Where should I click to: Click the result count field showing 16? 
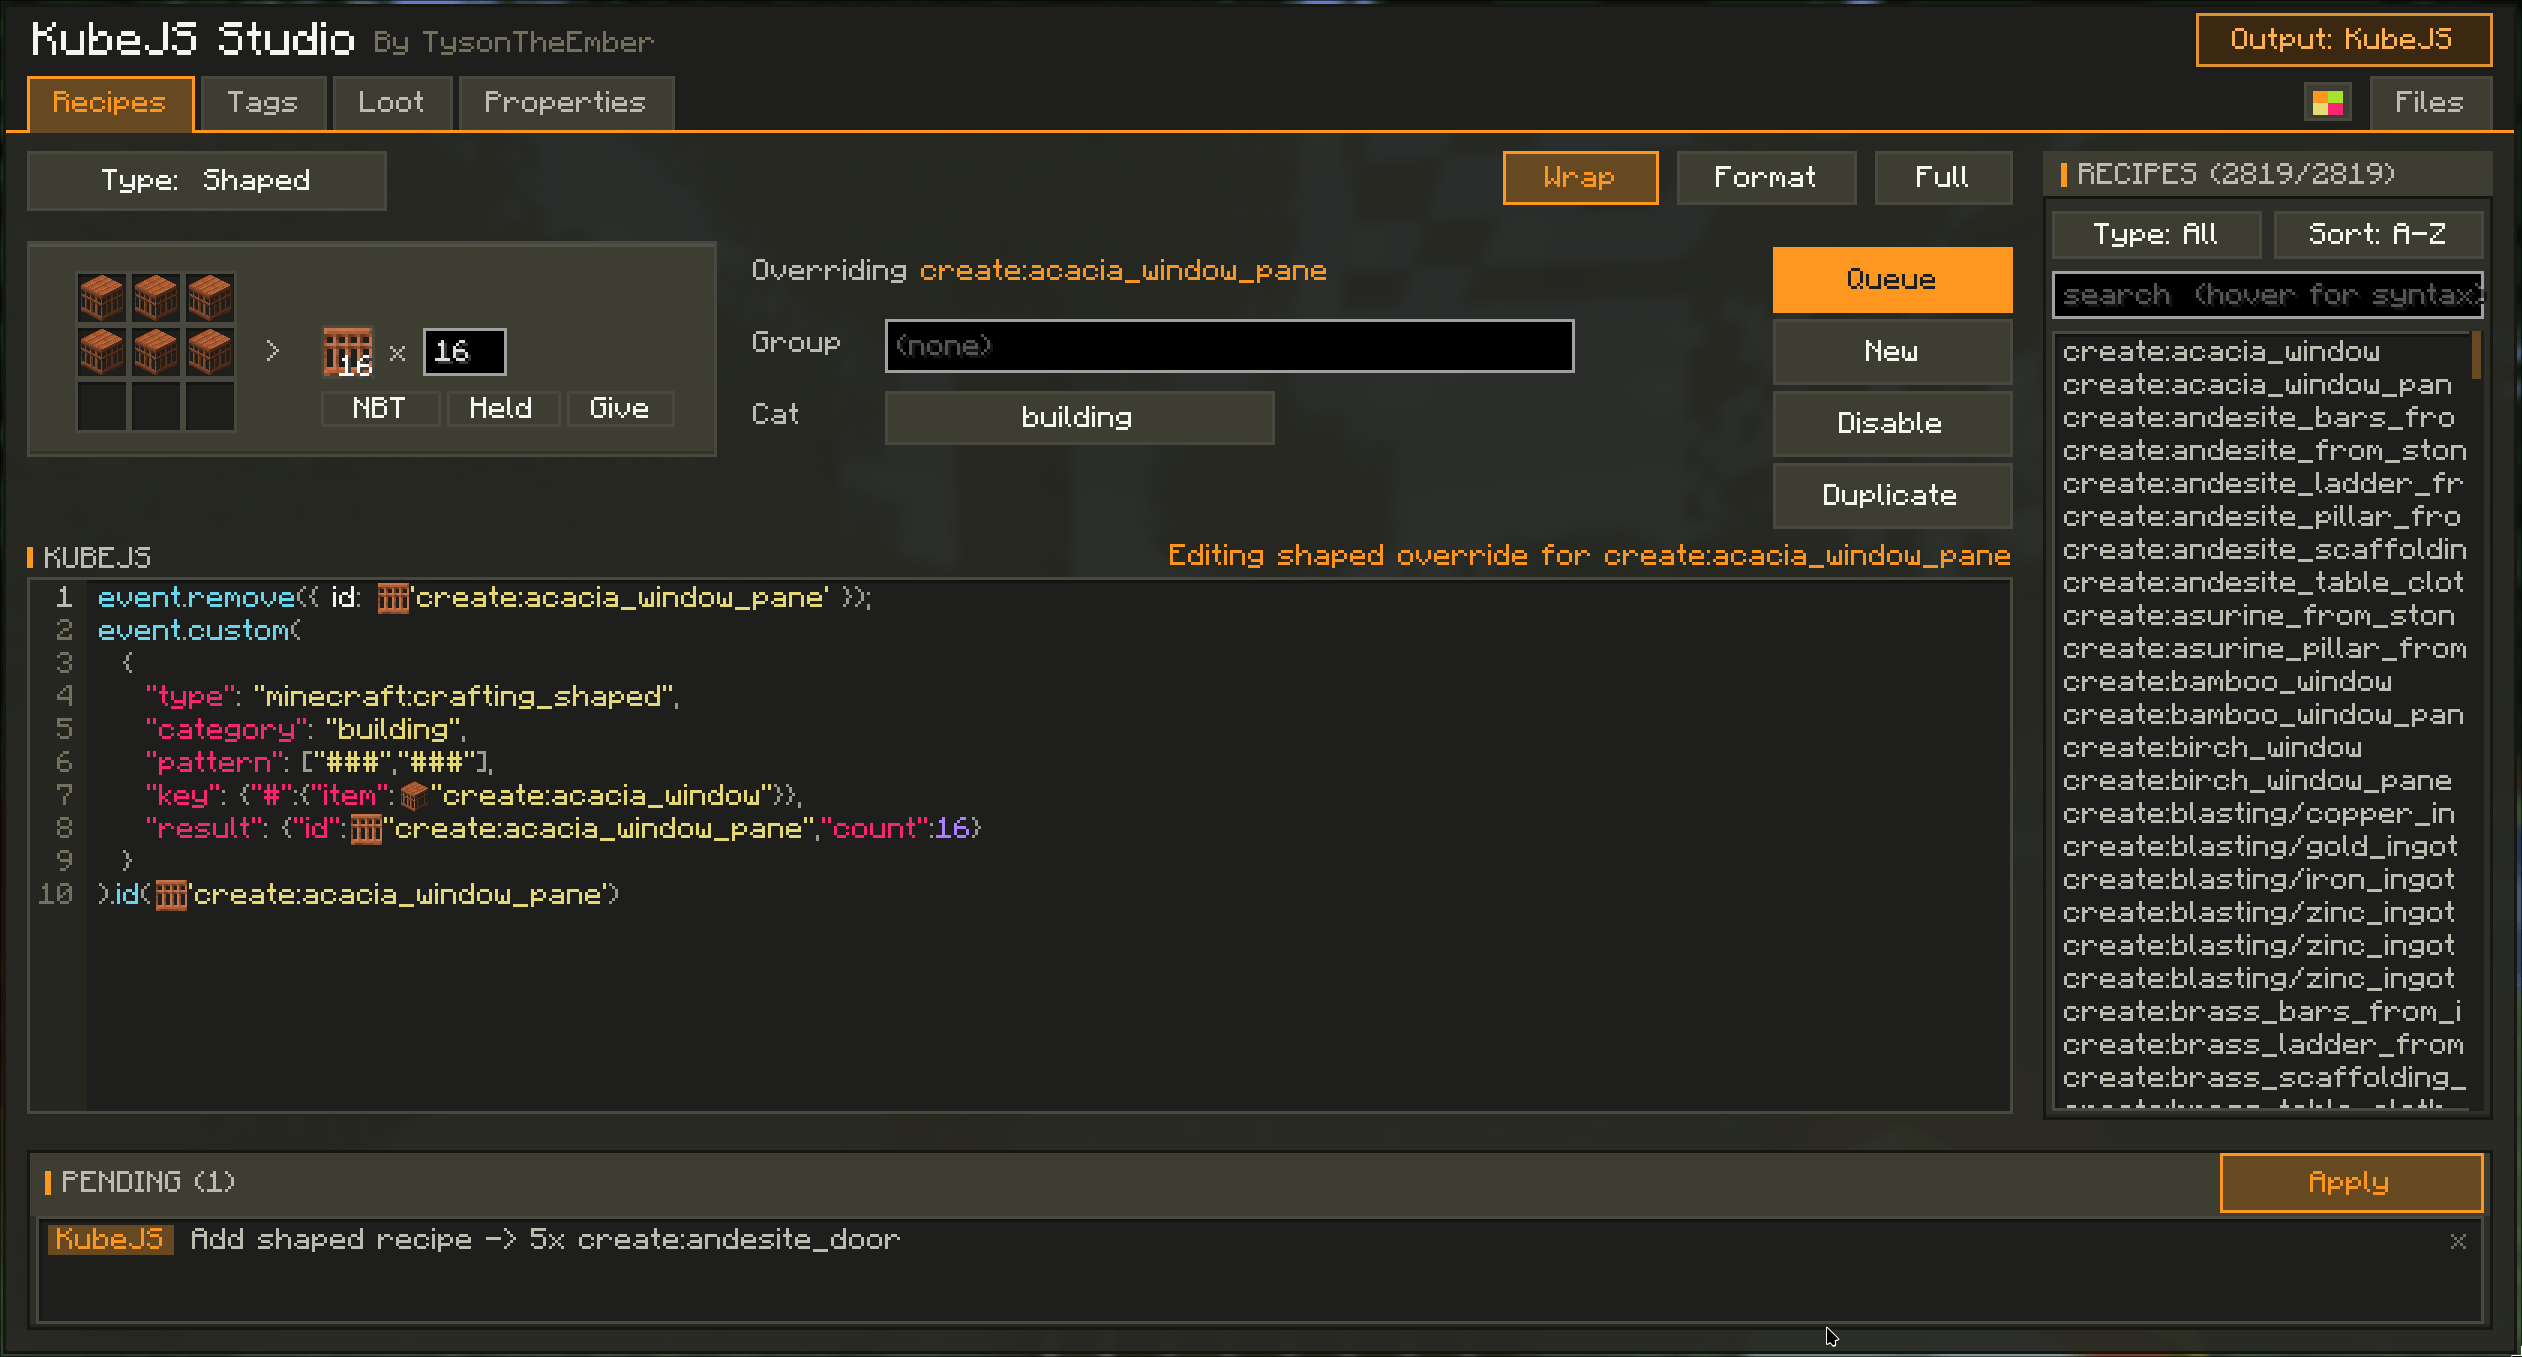(464, 352)
